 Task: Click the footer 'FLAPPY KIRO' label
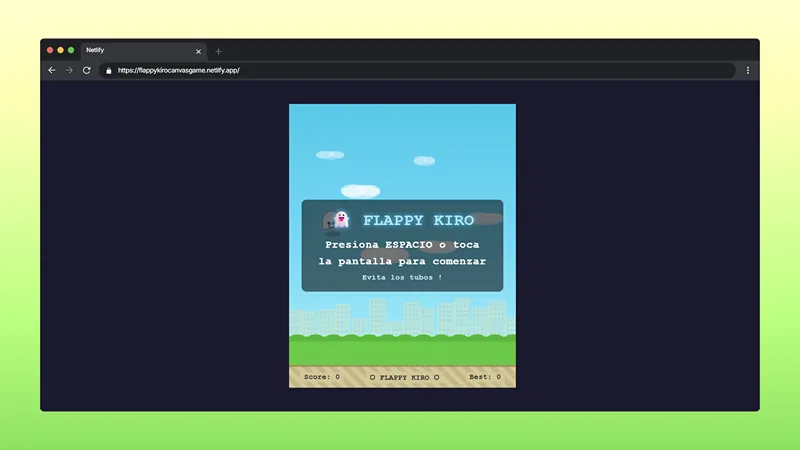click(405, 378)
